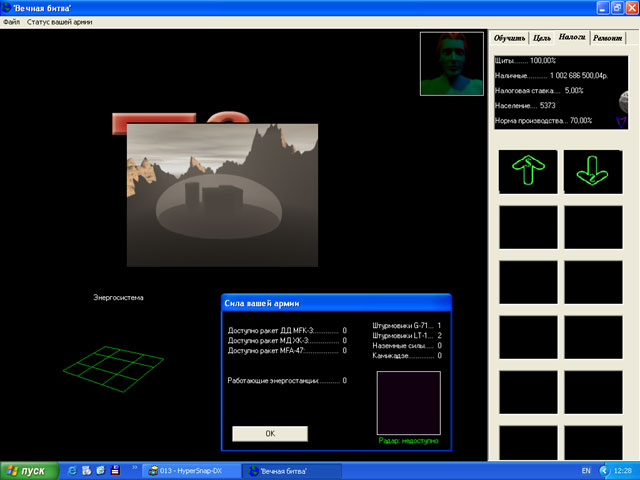
Task: Click the green up-arrow raise tax icon
Action: click(528, 171)
